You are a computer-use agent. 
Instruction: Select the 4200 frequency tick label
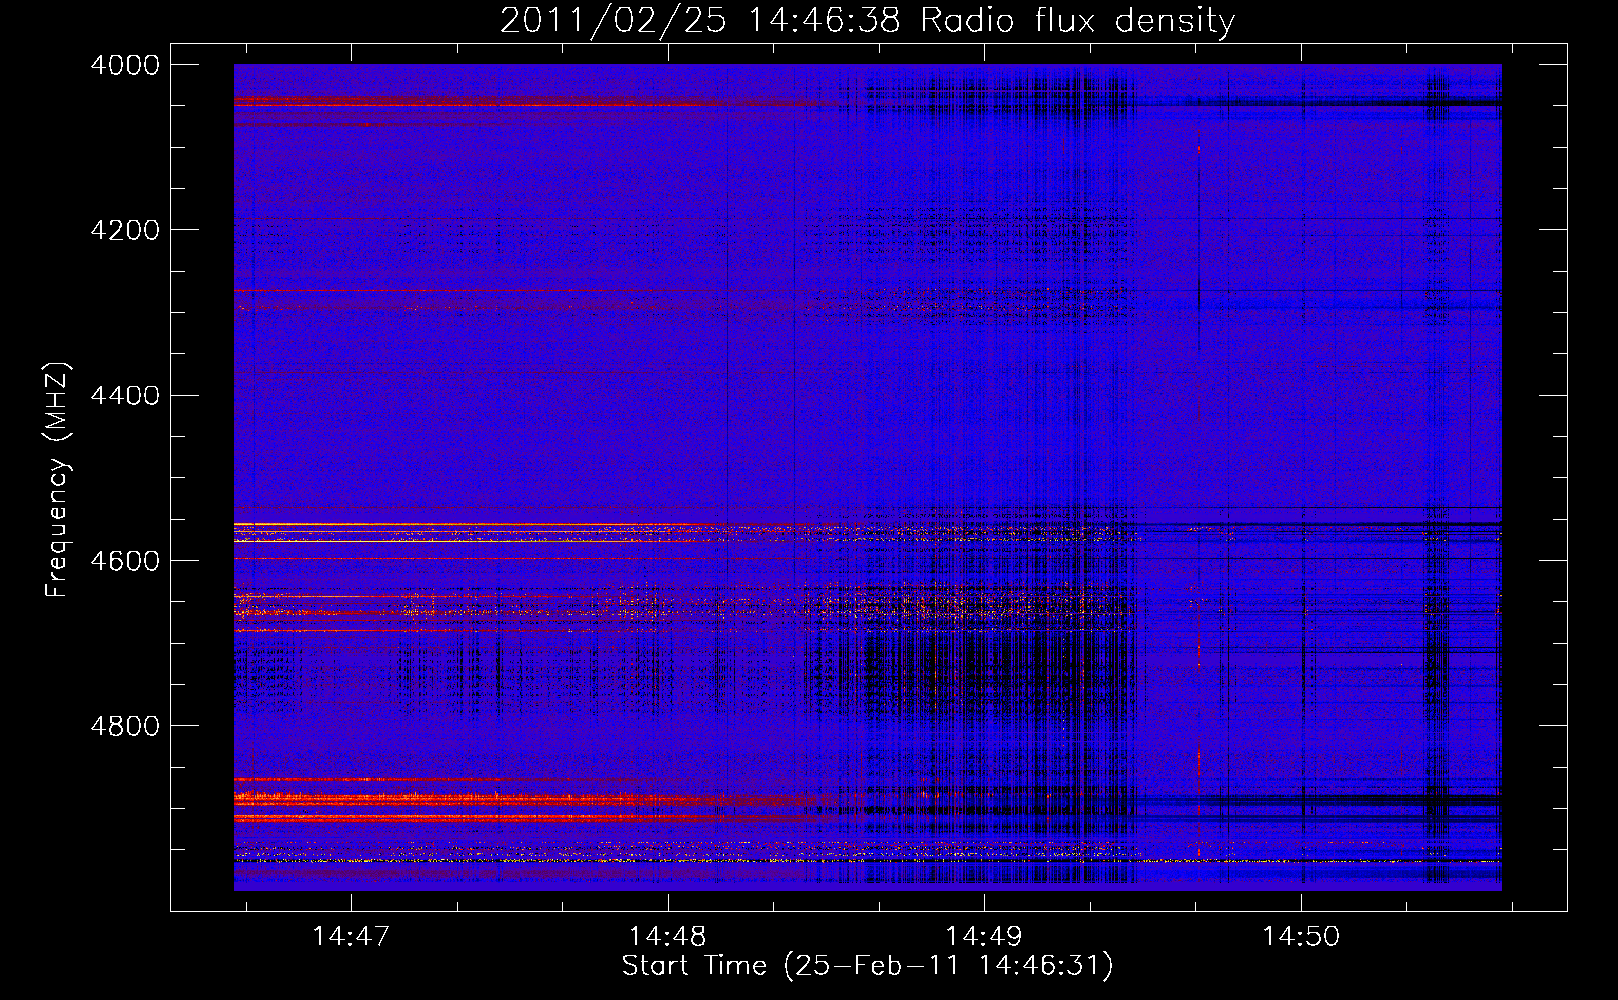(125, 230)
